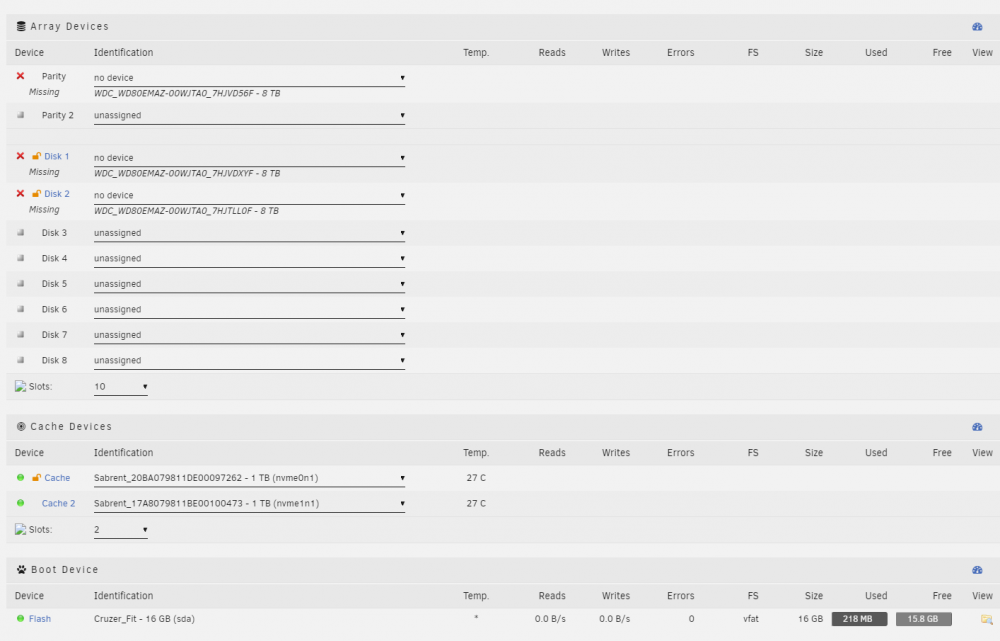The width and height of the screenshot is (1000, 641).
Task: Click the grey status square for Disk 7
Action: (20, 334)
